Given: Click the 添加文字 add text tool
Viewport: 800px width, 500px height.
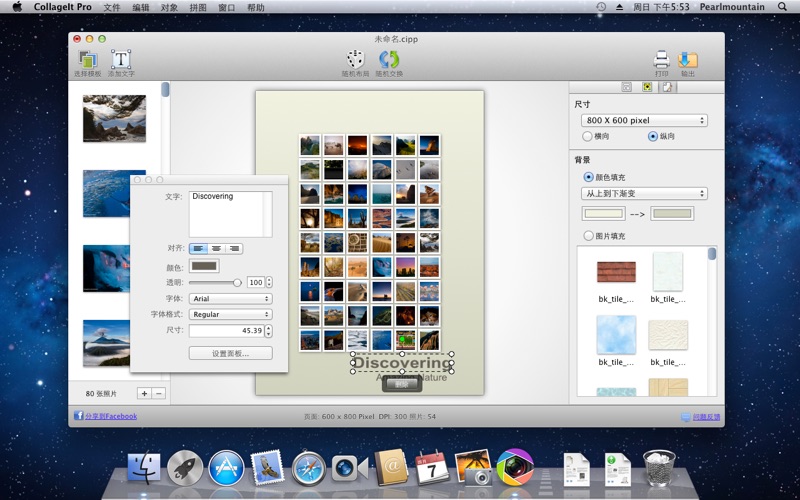Looking at the screenshot, I should (121, 60).
